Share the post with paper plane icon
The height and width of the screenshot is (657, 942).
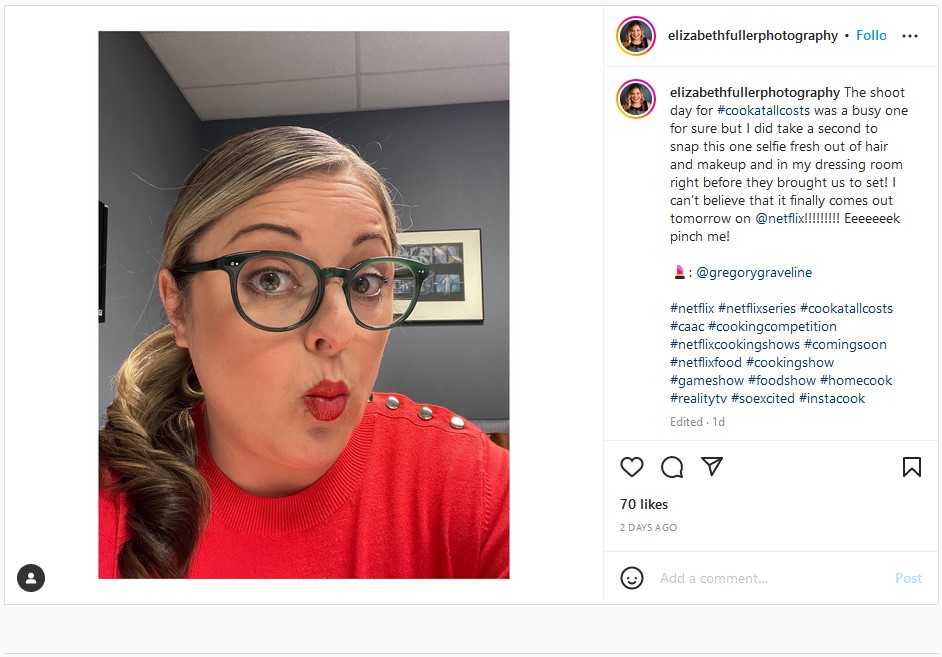tap(712, 467)
